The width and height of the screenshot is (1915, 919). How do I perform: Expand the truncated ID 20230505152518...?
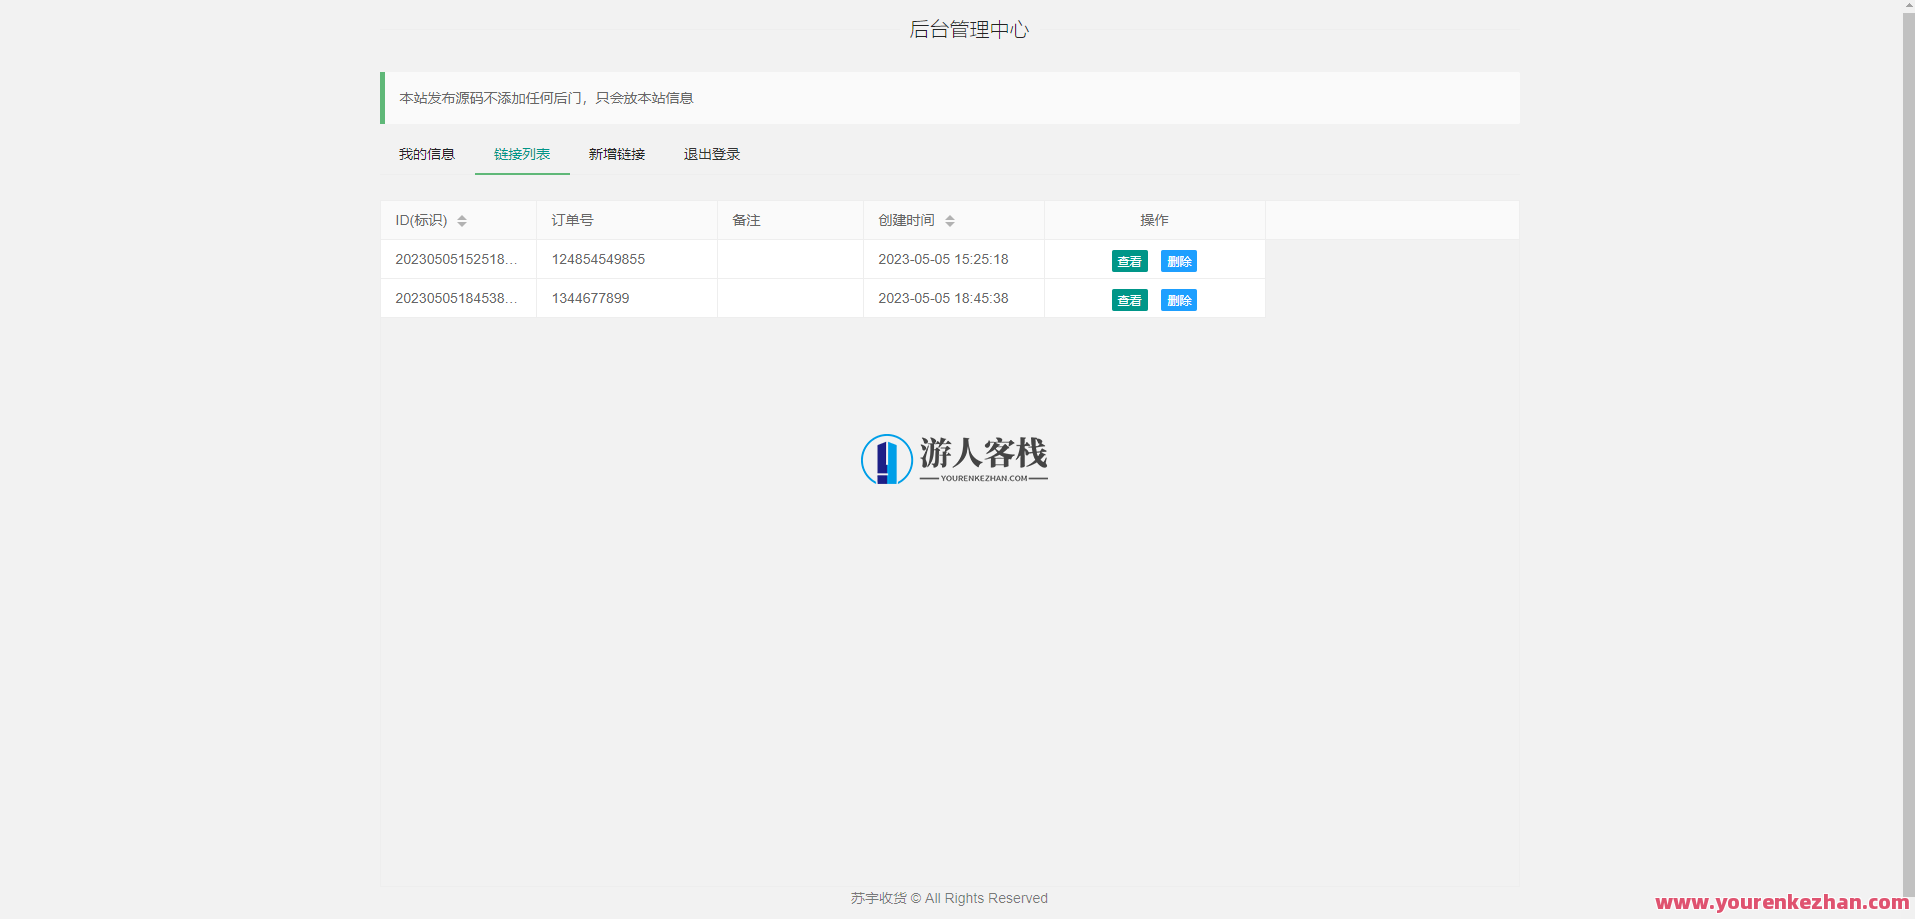click(457, 259)
